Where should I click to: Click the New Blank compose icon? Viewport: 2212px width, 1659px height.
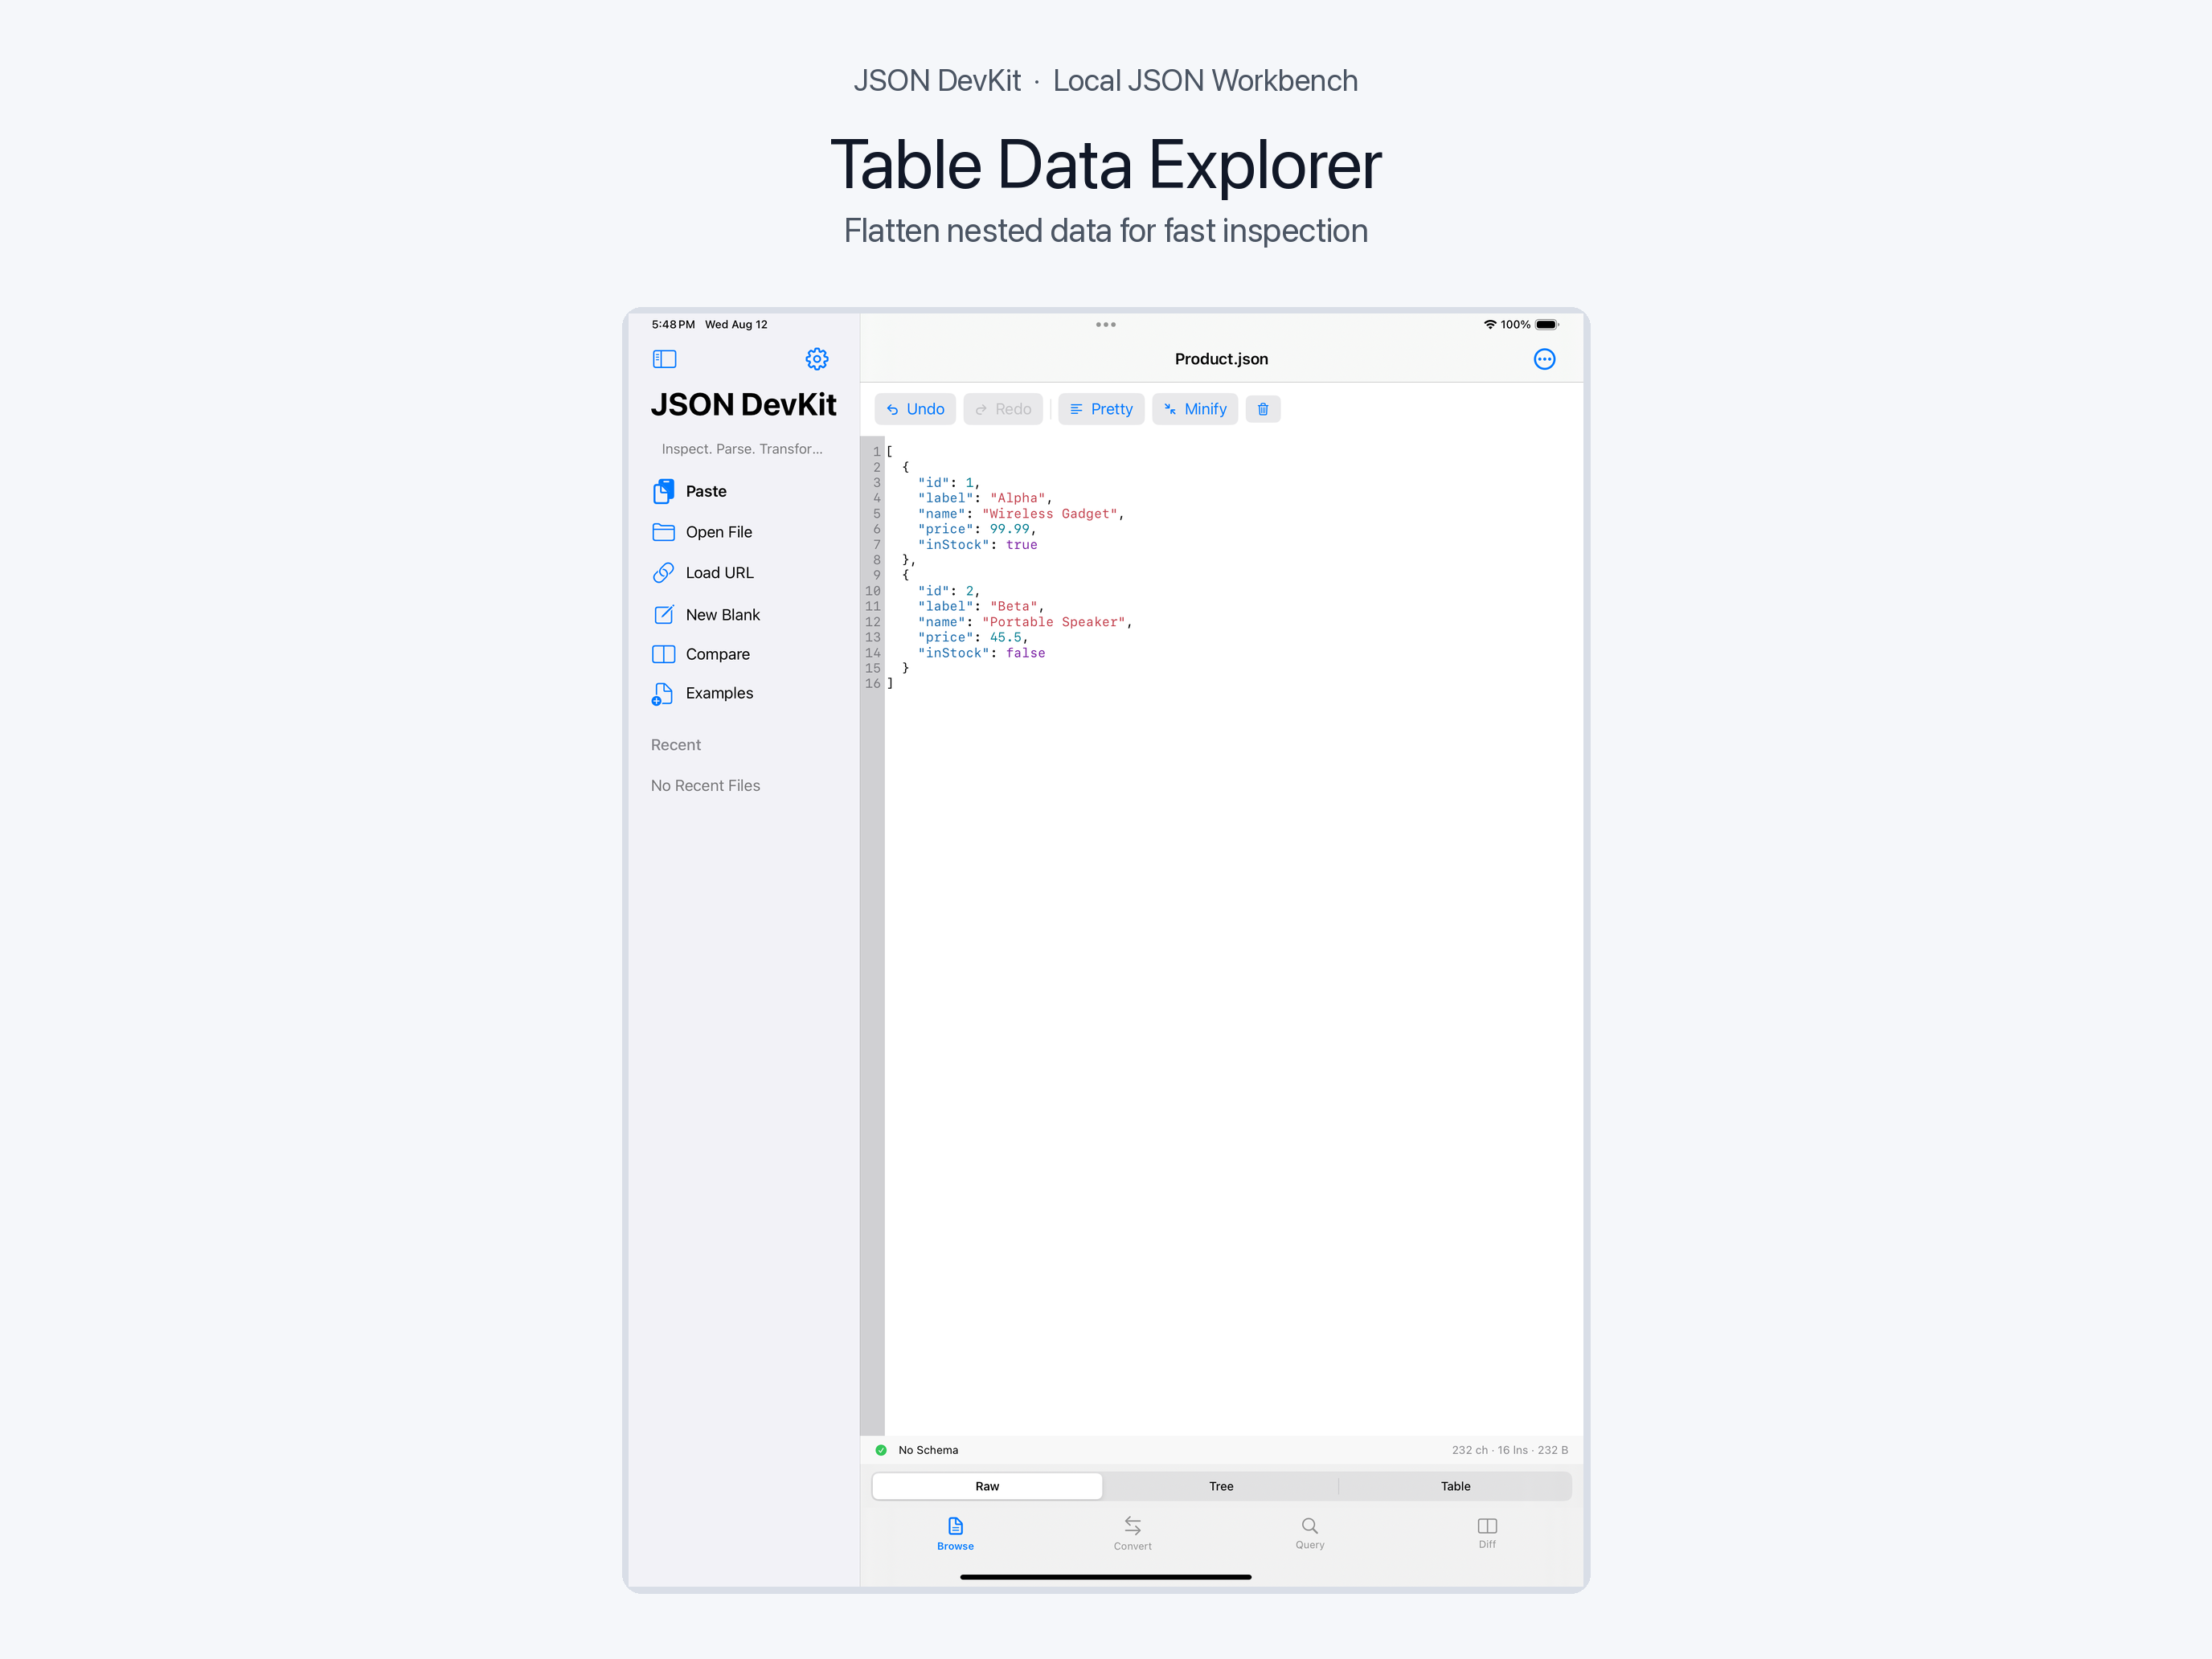[663, 614]
